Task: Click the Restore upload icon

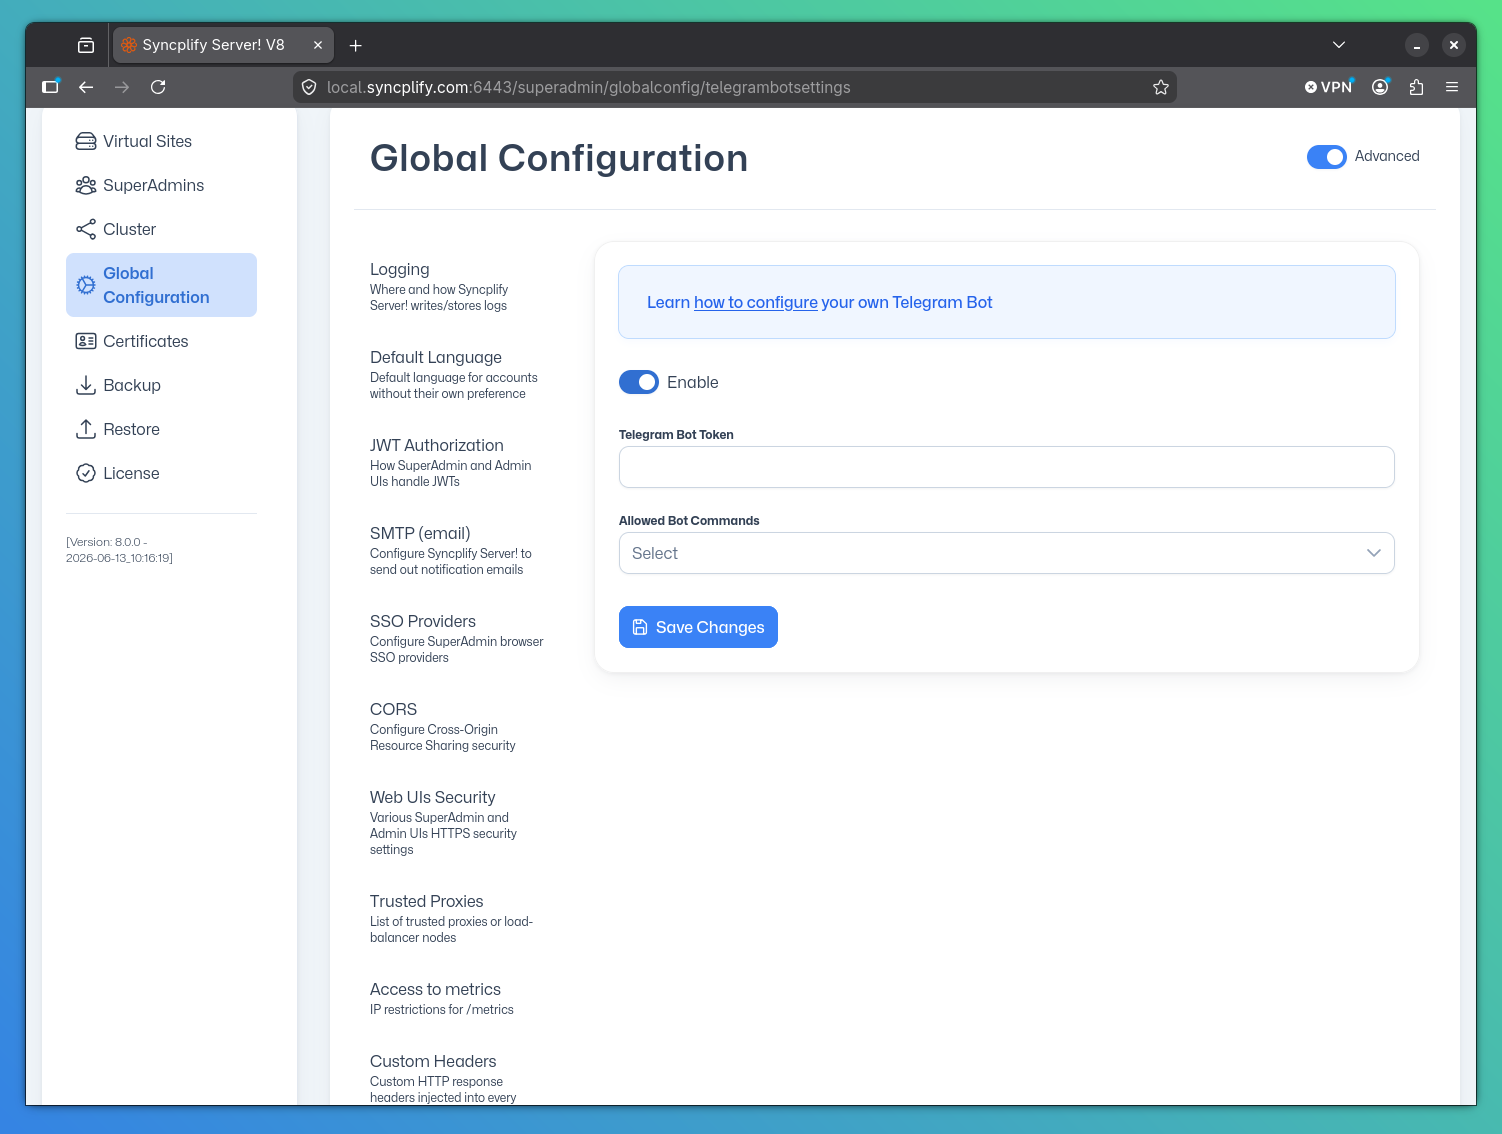Action: click(x=86, y=429)
